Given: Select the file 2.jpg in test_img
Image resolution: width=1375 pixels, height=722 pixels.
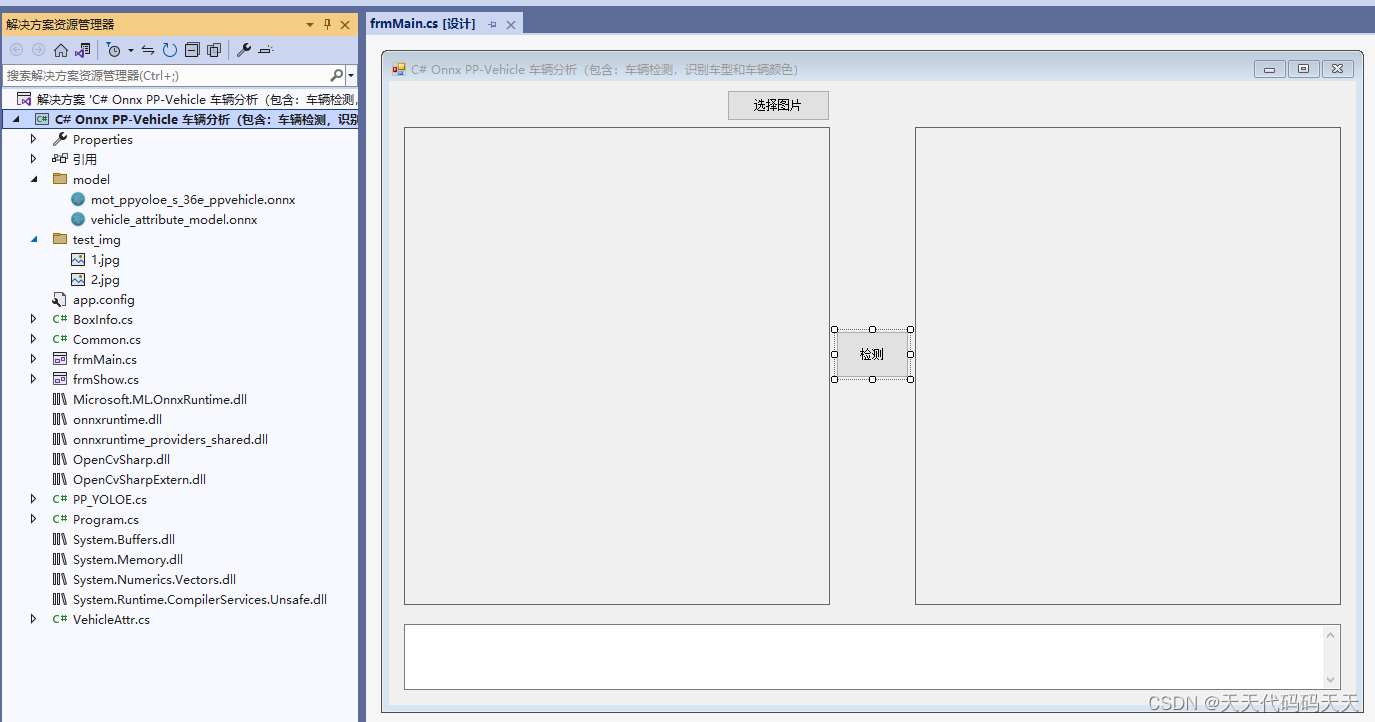Looking at the screenshot, I should 104,279.
